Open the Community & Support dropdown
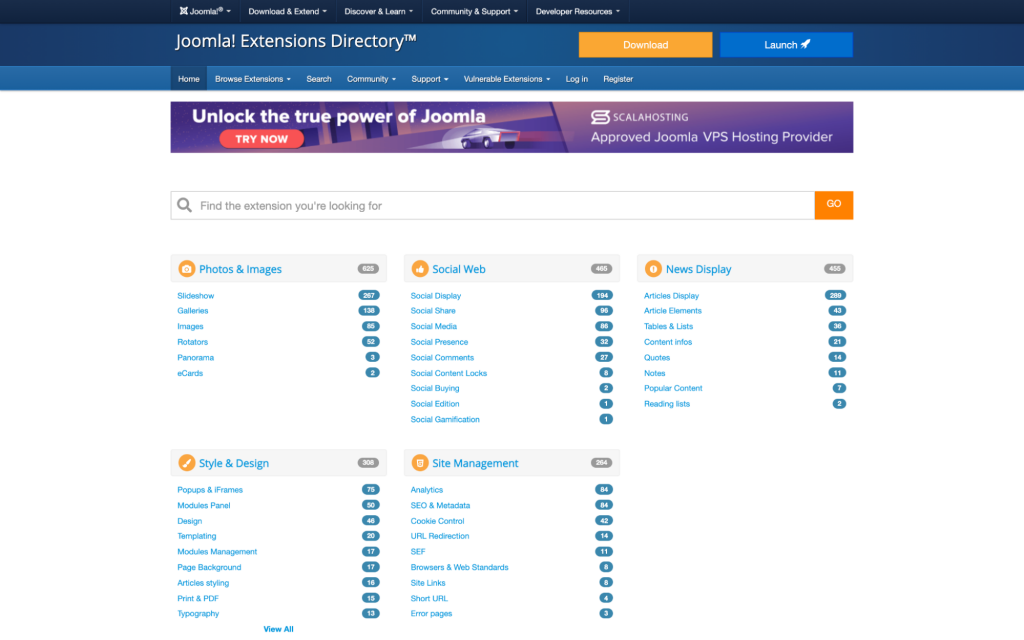1024x640 pixels. tap(474, 11)
